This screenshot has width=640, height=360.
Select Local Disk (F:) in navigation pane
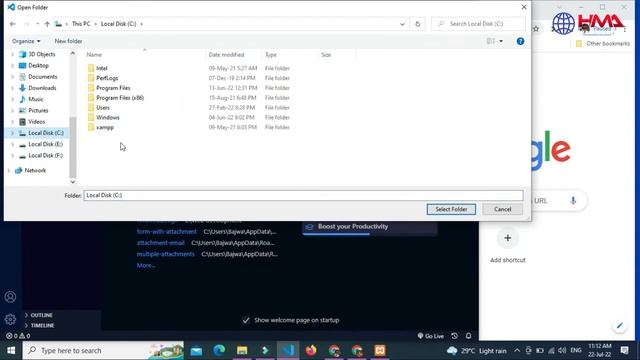tap(45, 156)
